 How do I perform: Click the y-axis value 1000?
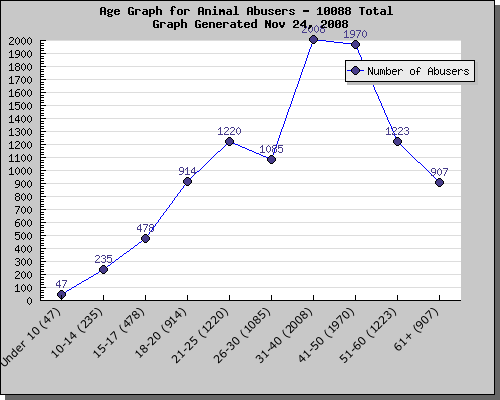click(x=20, y=171)
